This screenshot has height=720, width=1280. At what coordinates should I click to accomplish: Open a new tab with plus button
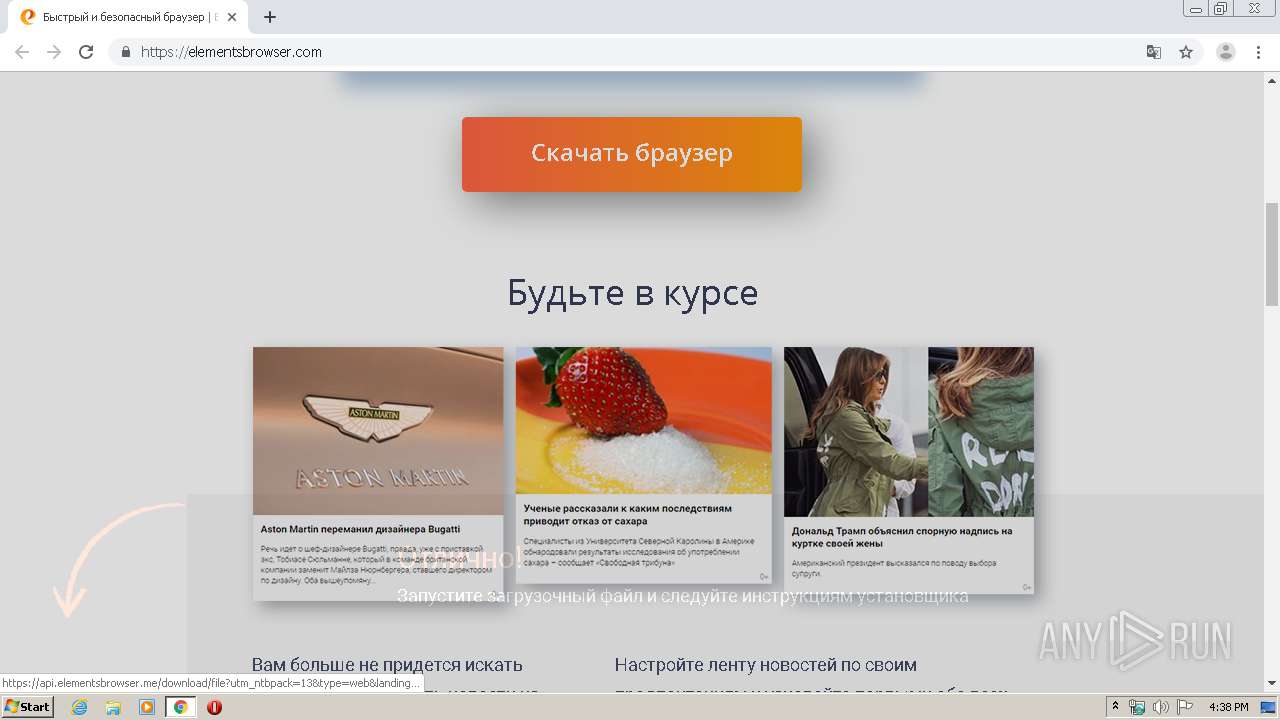click(270, 17)
